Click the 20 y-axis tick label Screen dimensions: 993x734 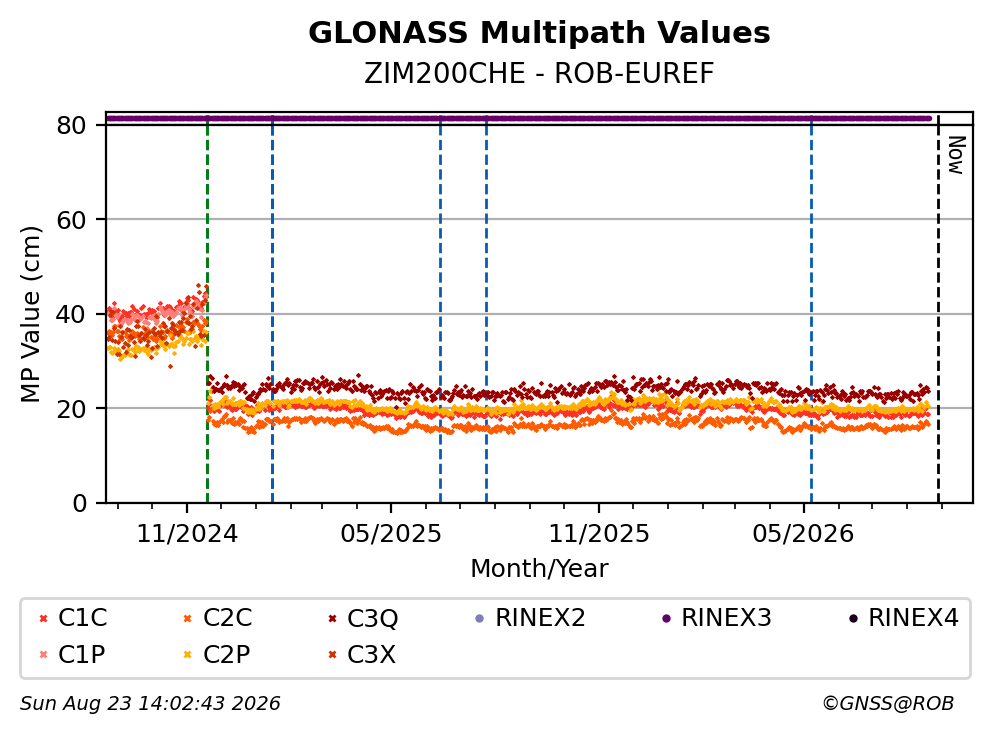coord(72,408)
